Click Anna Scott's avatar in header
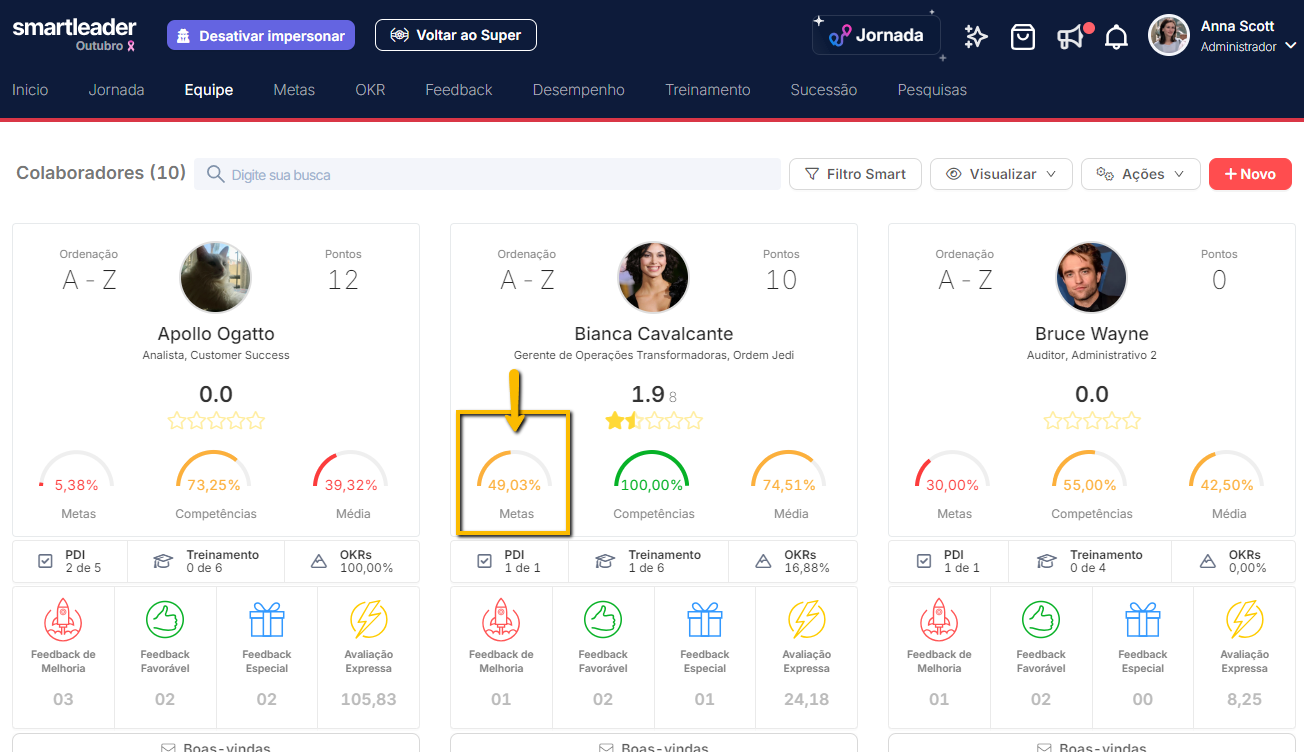 click(x=1169, y=35)
